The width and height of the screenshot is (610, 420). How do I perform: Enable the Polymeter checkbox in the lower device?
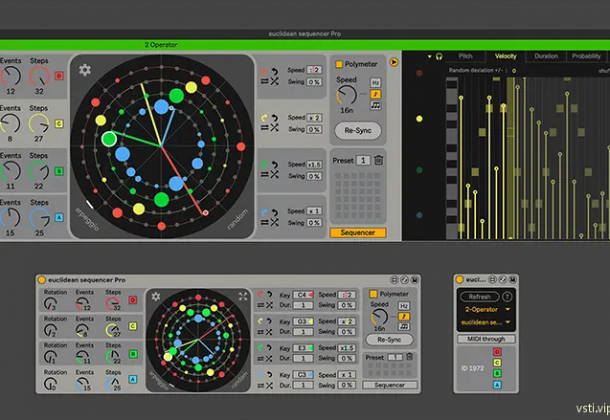[x=373, y=294]
